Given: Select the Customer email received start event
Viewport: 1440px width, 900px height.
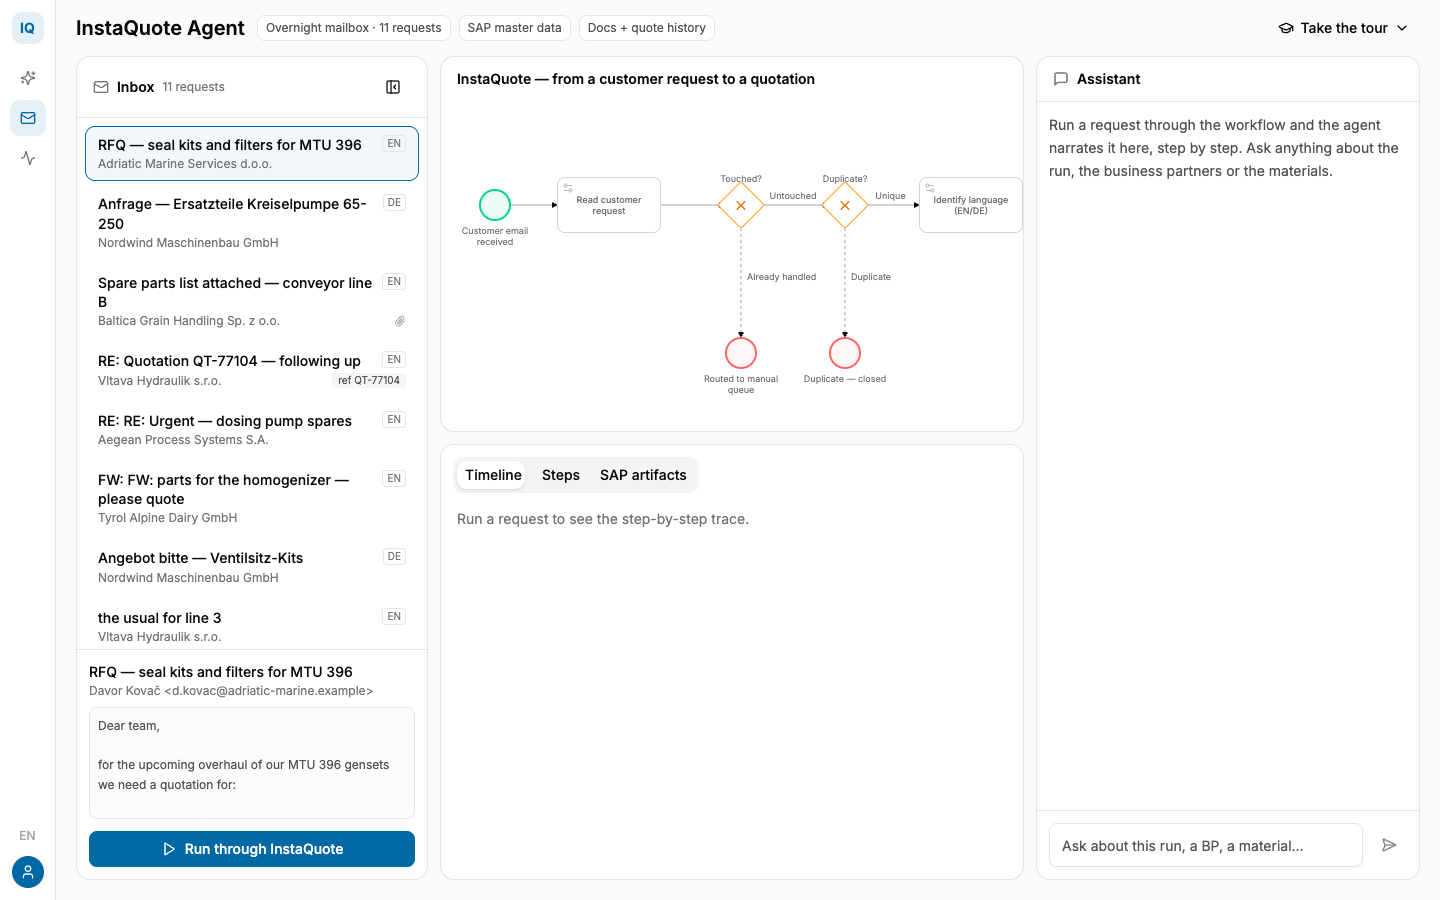Looking at the screenshot, I should tap(495, 205).
